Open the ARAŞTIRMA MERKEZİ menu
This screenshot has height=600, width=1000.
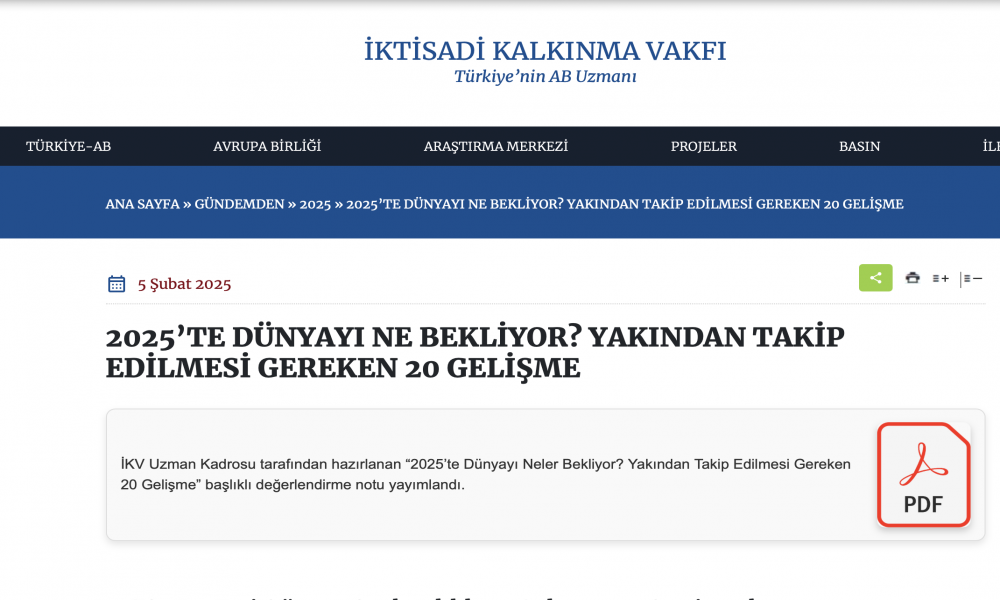(x=496, y=146)
